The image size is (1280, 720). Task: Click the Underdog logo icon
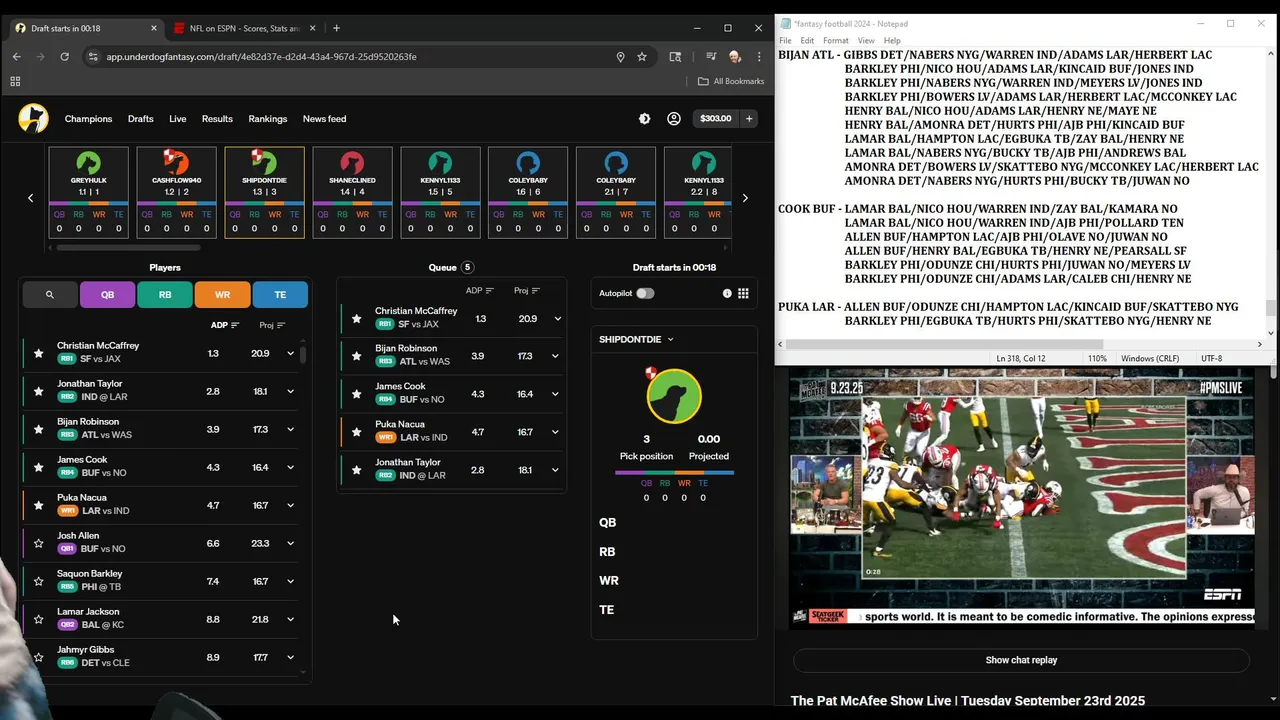coord(33,118)
